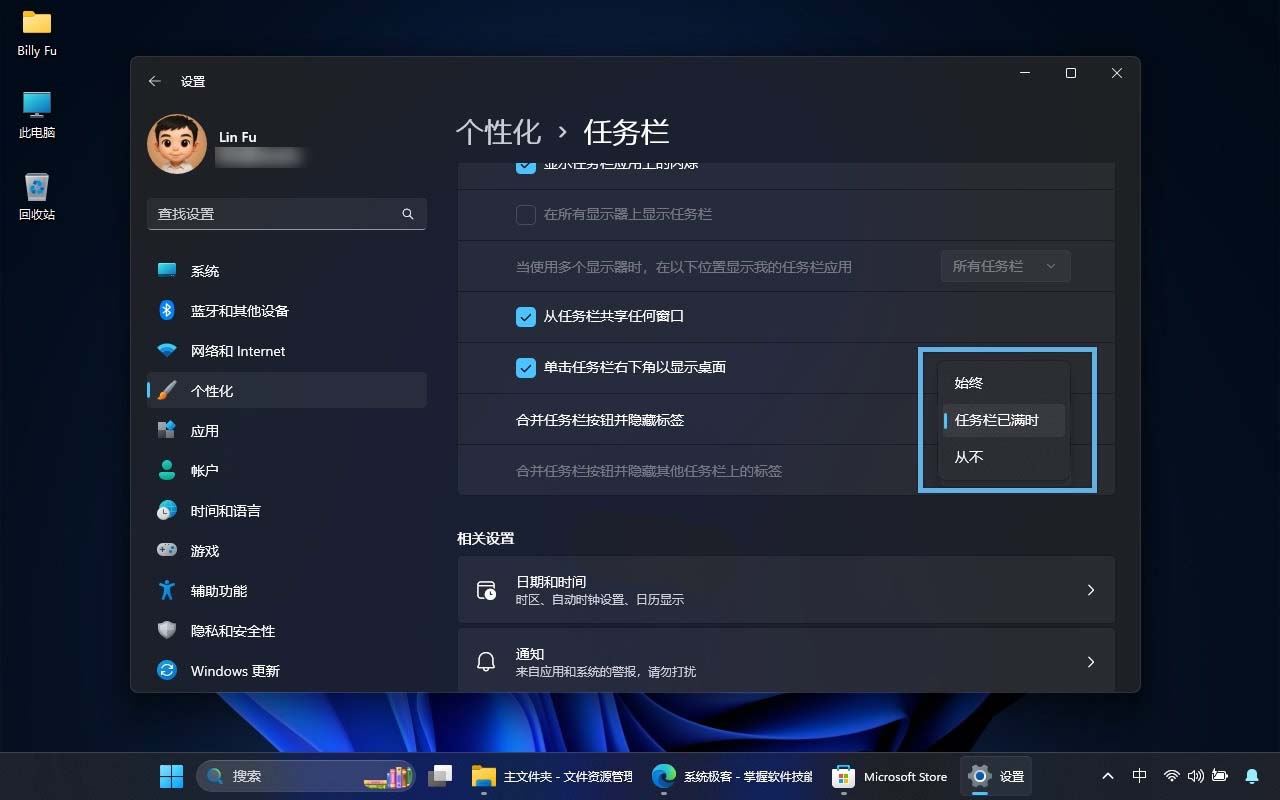Open 帐户 settings
The height and width of the screenshot is (800, 1280).
click(x=204, y=470)
